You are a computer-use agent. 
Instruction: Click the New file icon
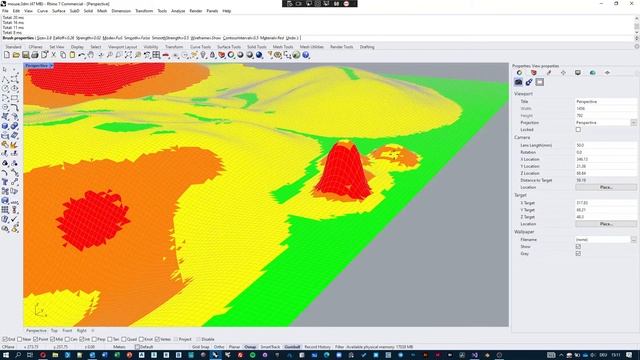click(x=7, y=55)
